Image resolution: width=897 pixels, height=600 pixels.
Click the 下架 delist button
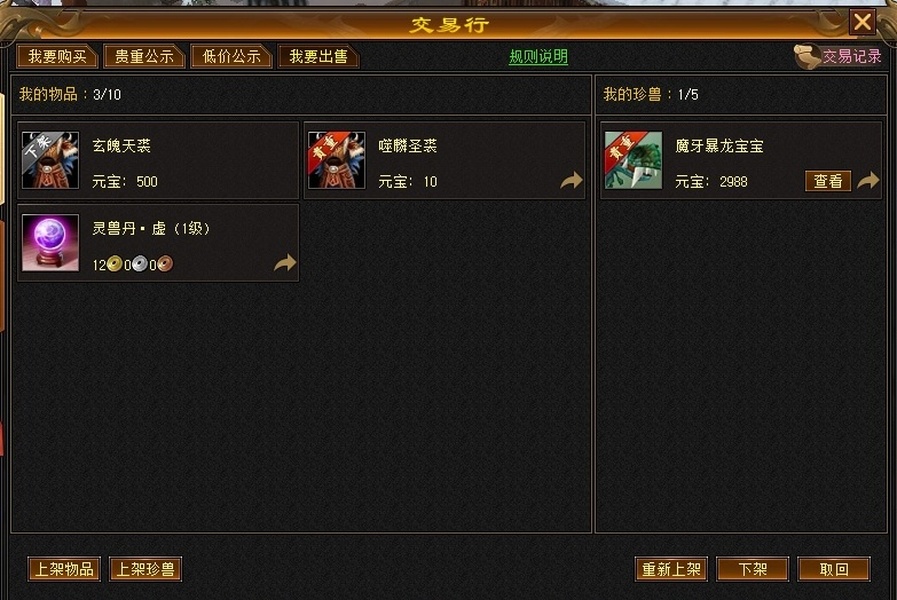pyautogui.click(x=752, y=569)
